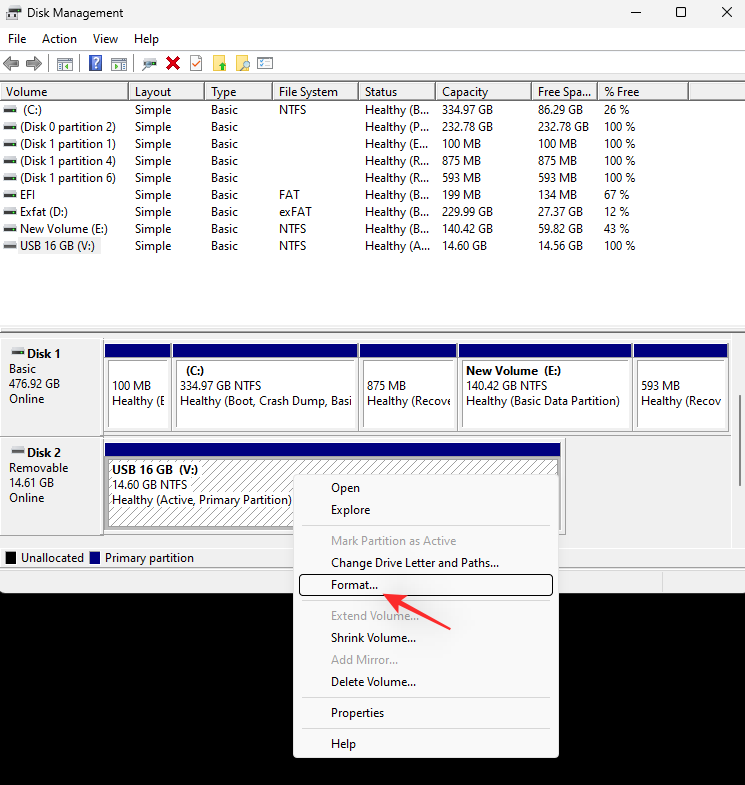Click the exFAT file system cell
This screenshot has height=785, width=745.
point(295,212)
